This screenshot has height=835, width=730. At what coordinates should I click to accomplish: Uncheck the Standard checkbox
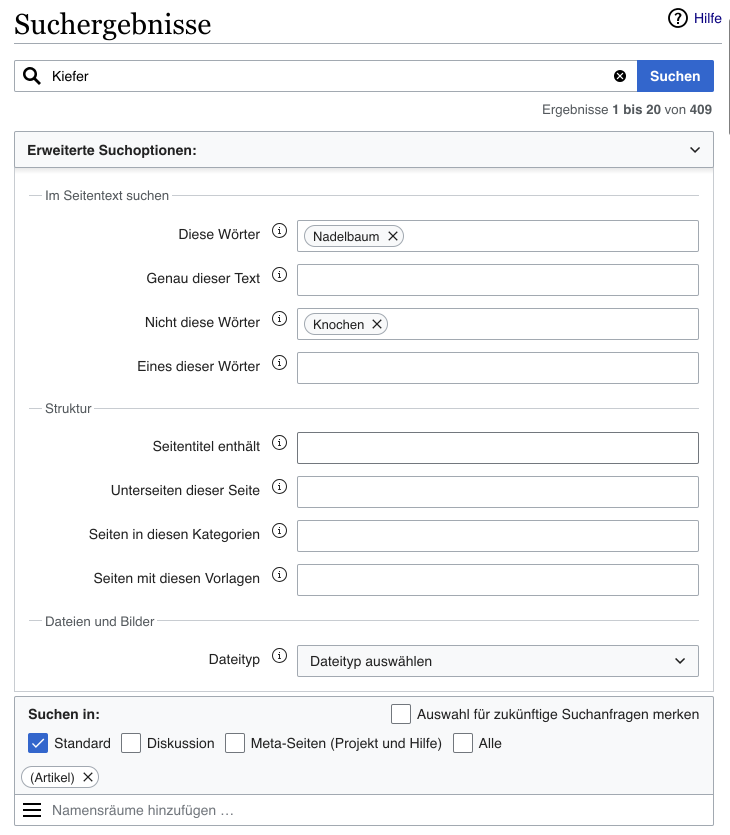click(39, 743)
